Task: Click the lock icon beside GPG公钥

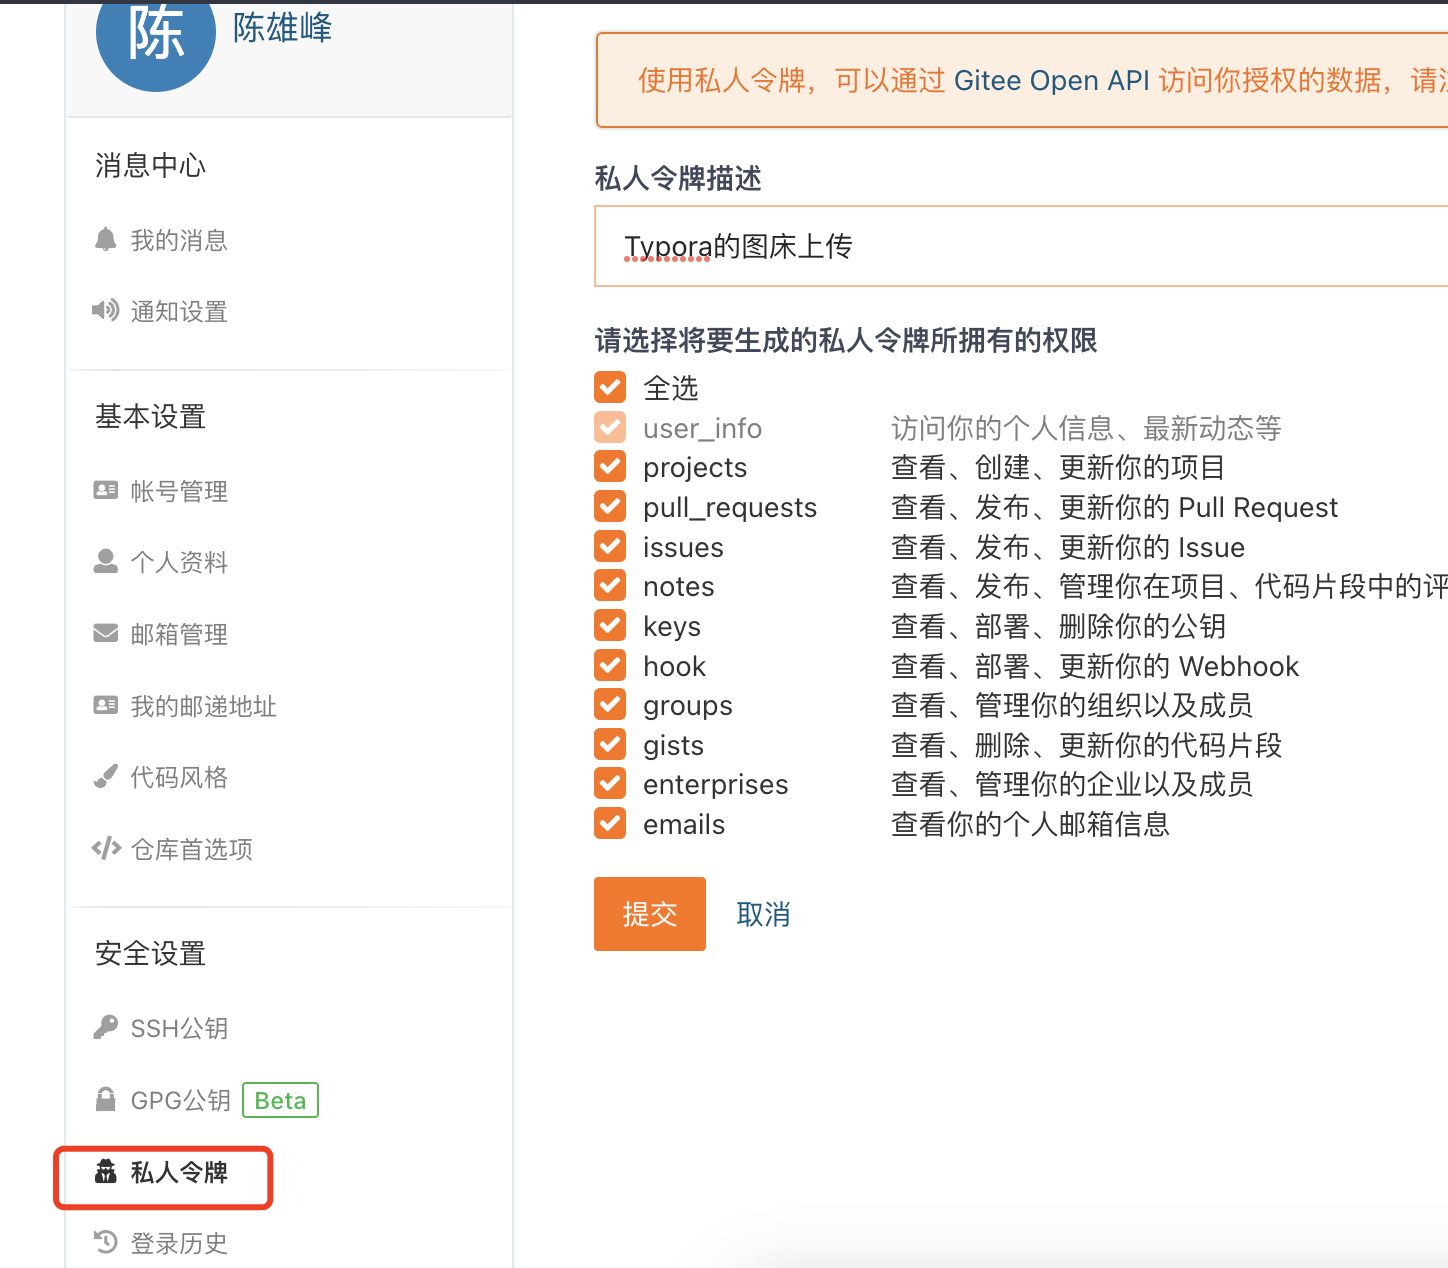Action: tap(106, 1099)
